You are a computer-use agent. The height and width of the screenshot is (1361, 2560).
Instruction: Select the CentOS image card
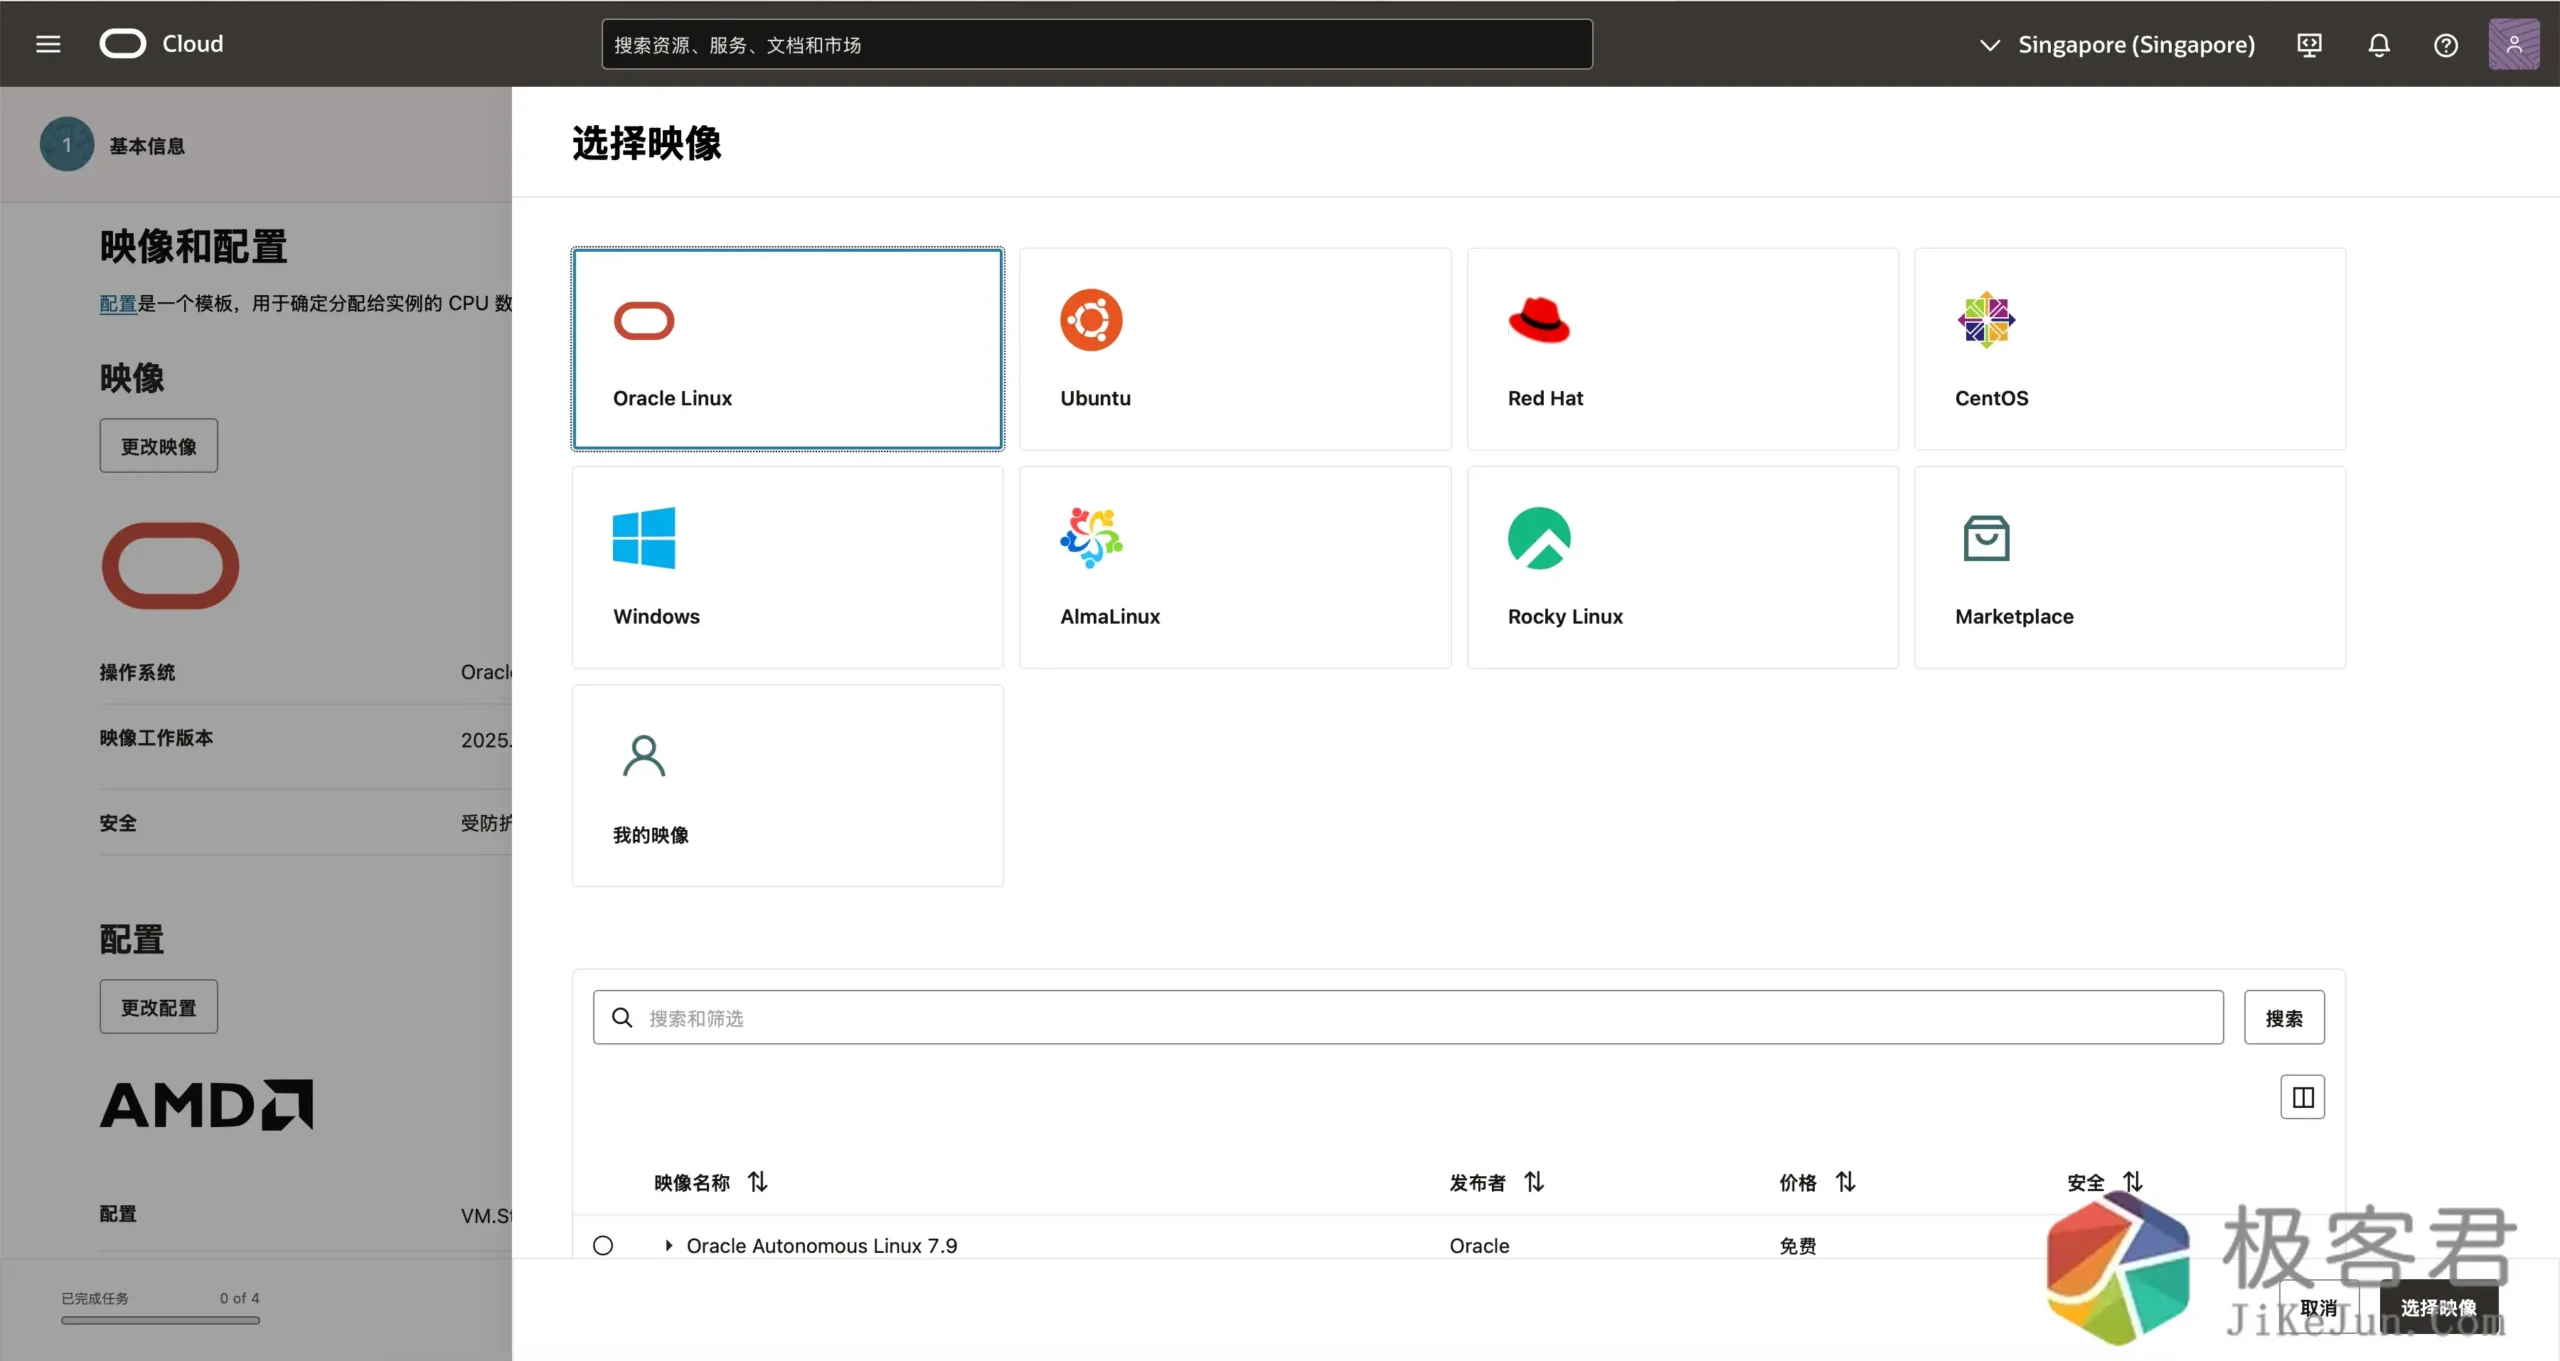(2130, 349)
